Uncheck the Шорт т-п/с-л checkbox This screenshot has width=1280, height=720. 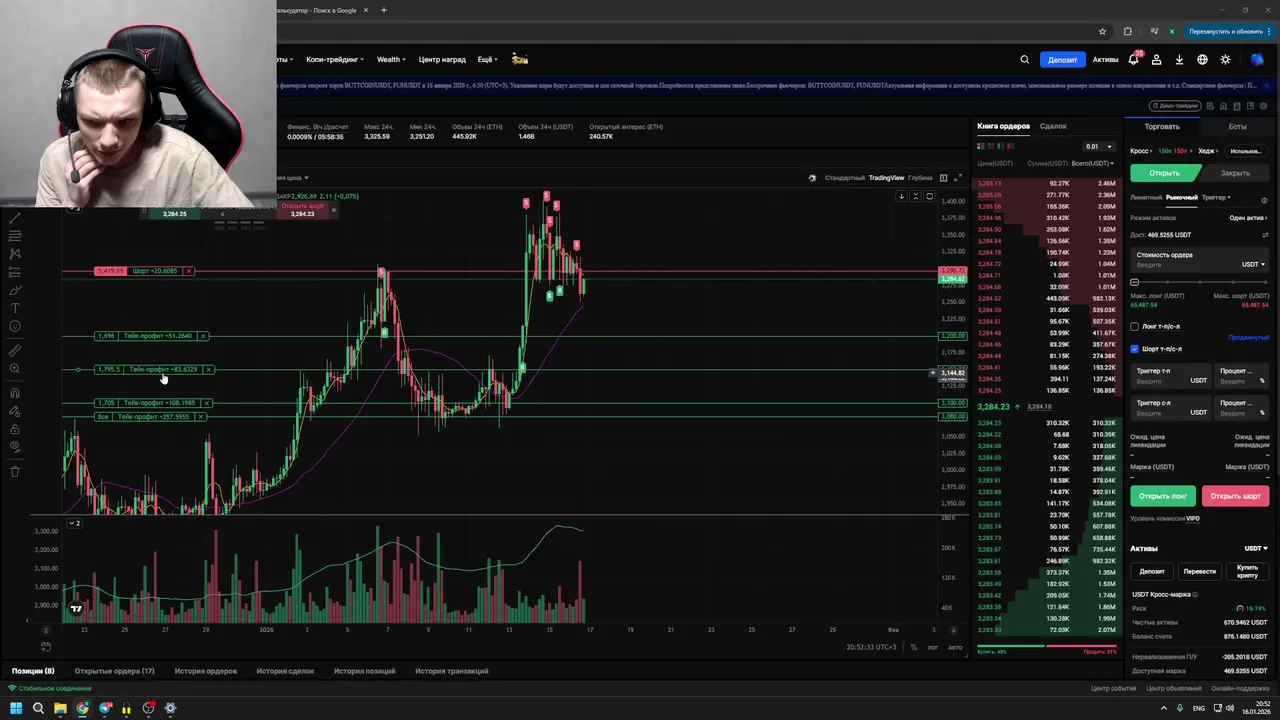click(x=1134, y=349)
